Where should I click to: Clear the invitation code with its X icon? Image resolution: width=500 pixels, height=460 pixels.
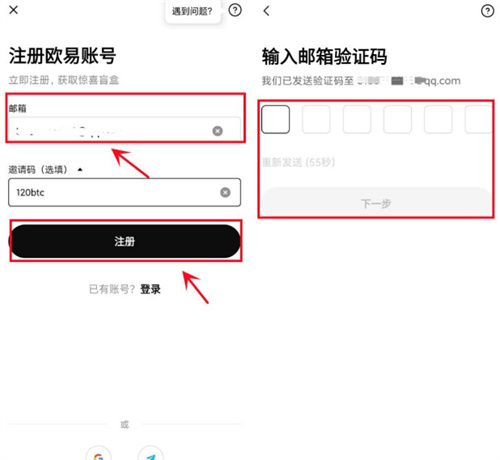click(x=225, y=192)
